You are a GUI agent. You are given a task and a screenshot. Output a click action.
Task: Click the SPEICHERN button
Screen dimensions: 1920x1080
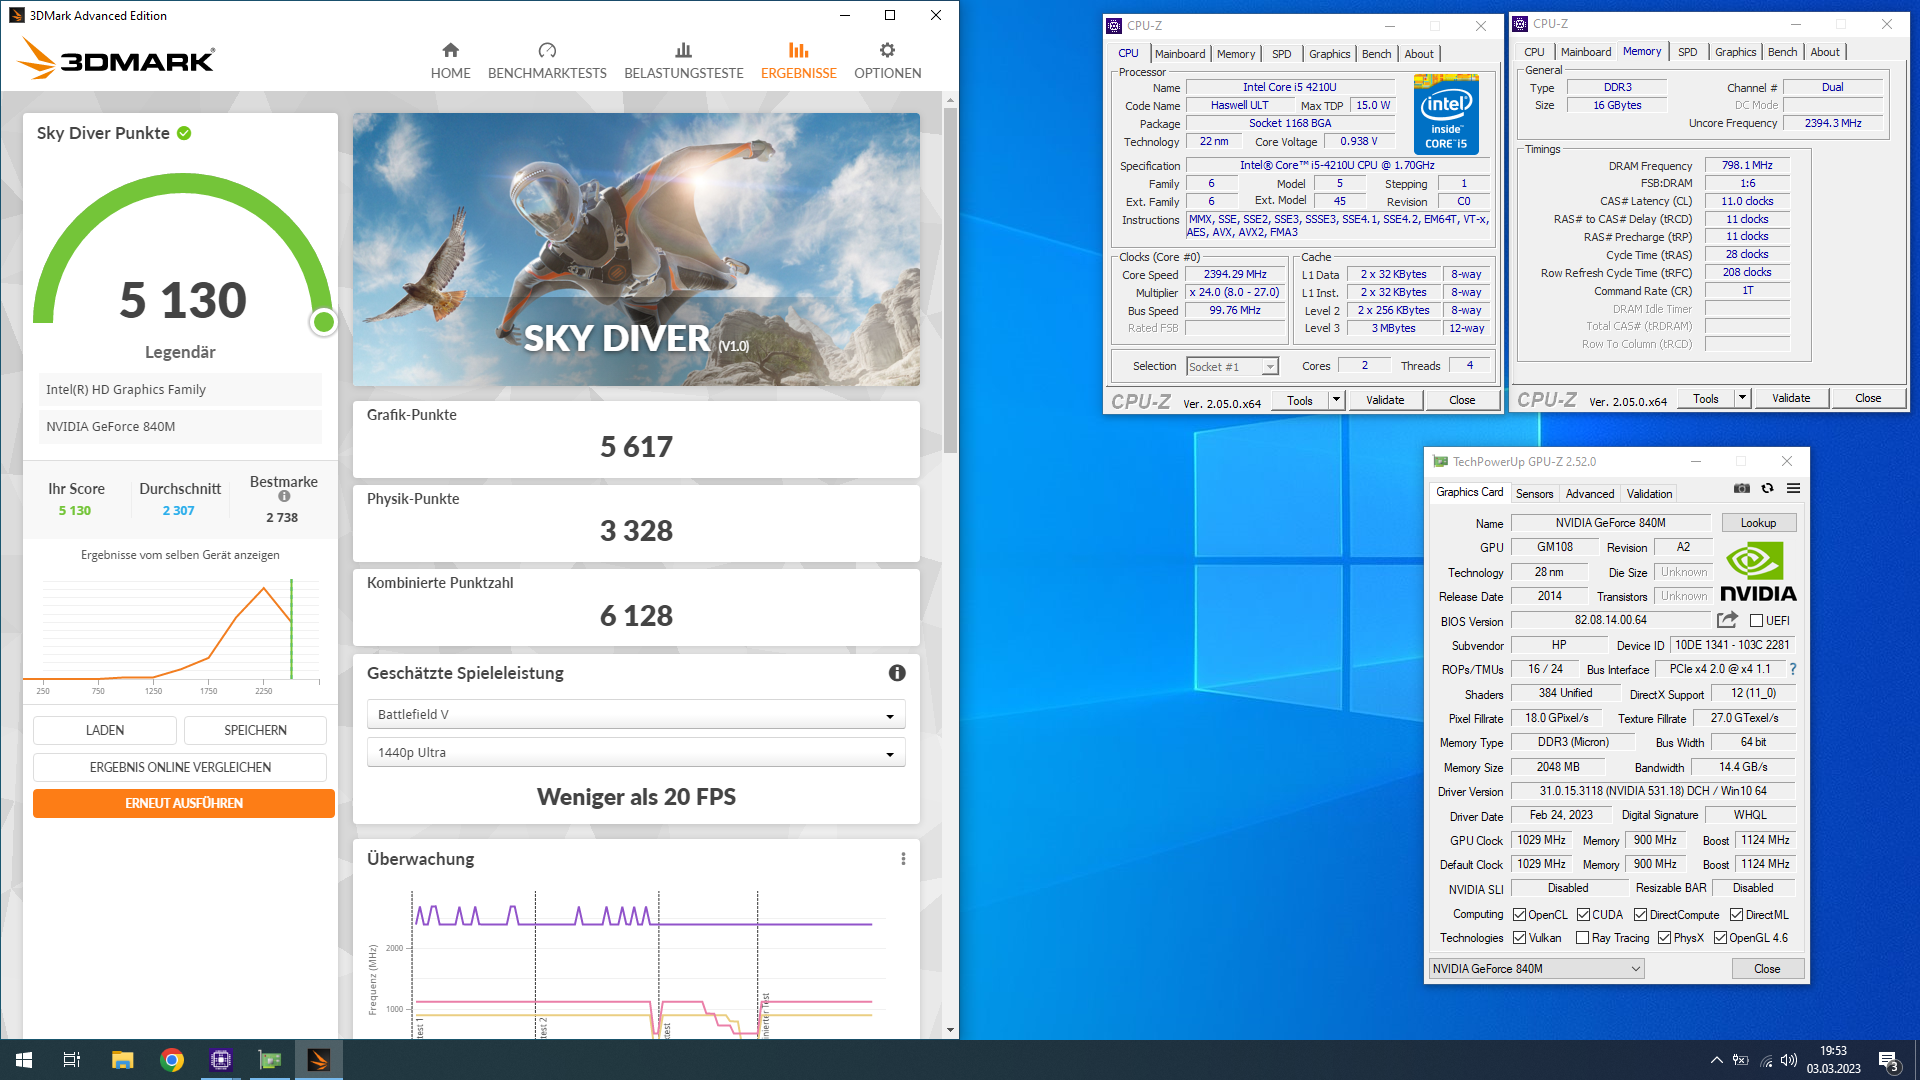255,730
